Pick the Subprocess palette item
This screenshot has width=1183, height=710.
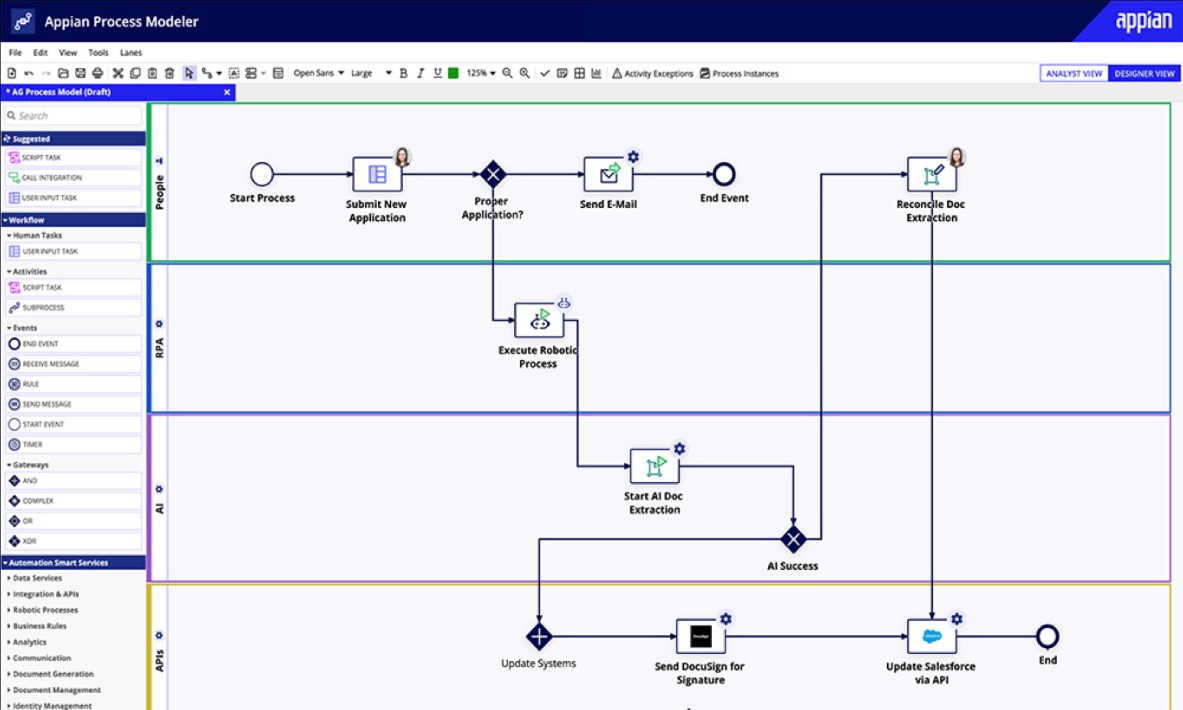[x=73, y=307]
